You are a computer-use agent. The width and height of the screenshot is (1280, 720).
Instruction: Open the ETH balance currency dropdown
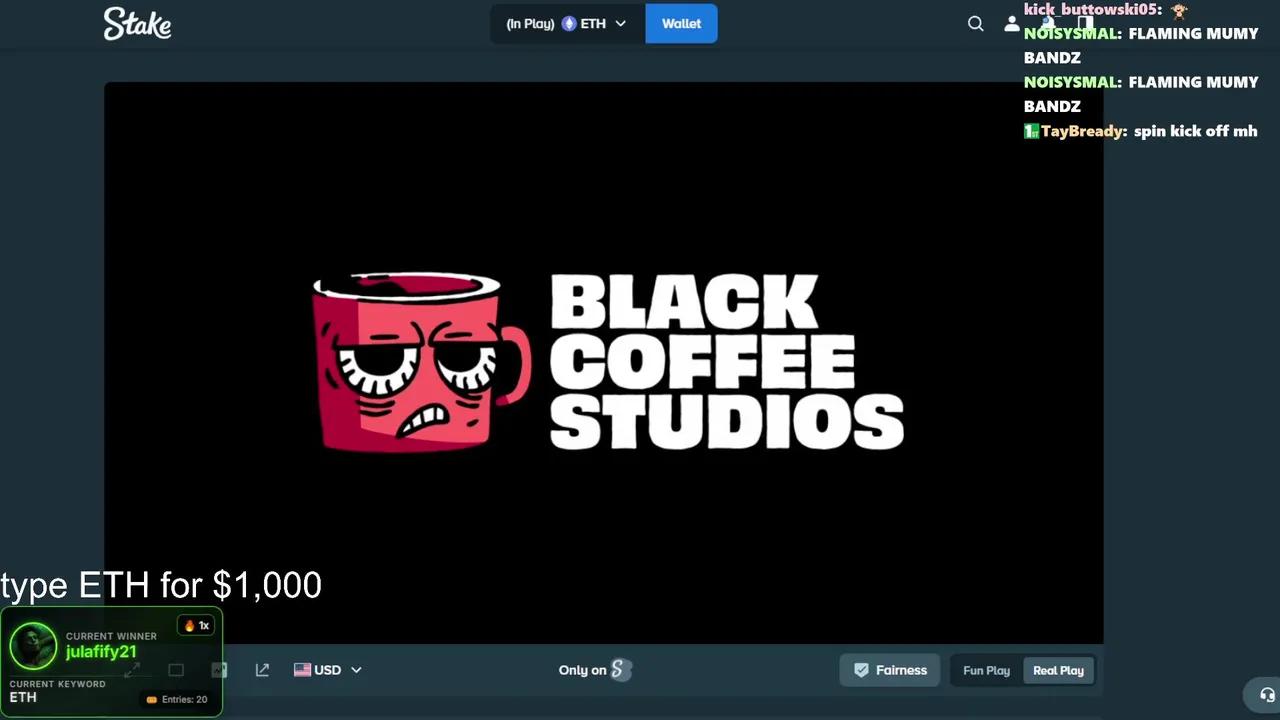tap(566, 24)
